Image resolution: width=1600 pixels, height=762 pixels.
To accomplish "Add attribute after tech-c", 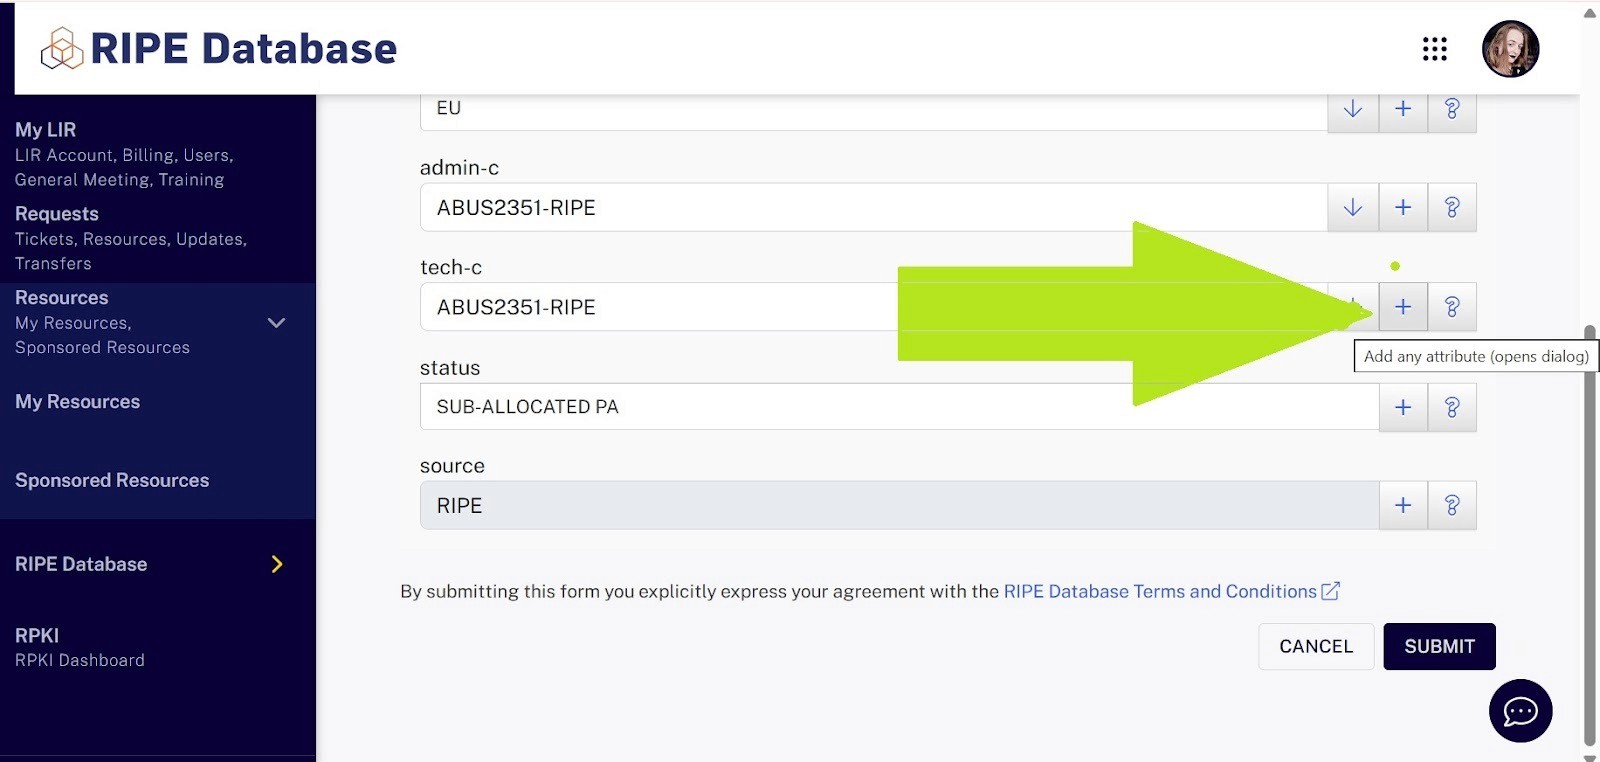I will coord(1403,307).
